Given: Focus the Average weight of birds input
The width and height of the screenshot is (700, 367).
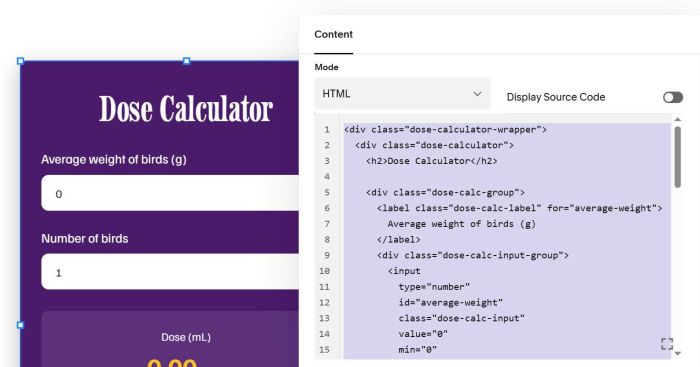Looking at the screenshot, I should click(x=170, y=193).
